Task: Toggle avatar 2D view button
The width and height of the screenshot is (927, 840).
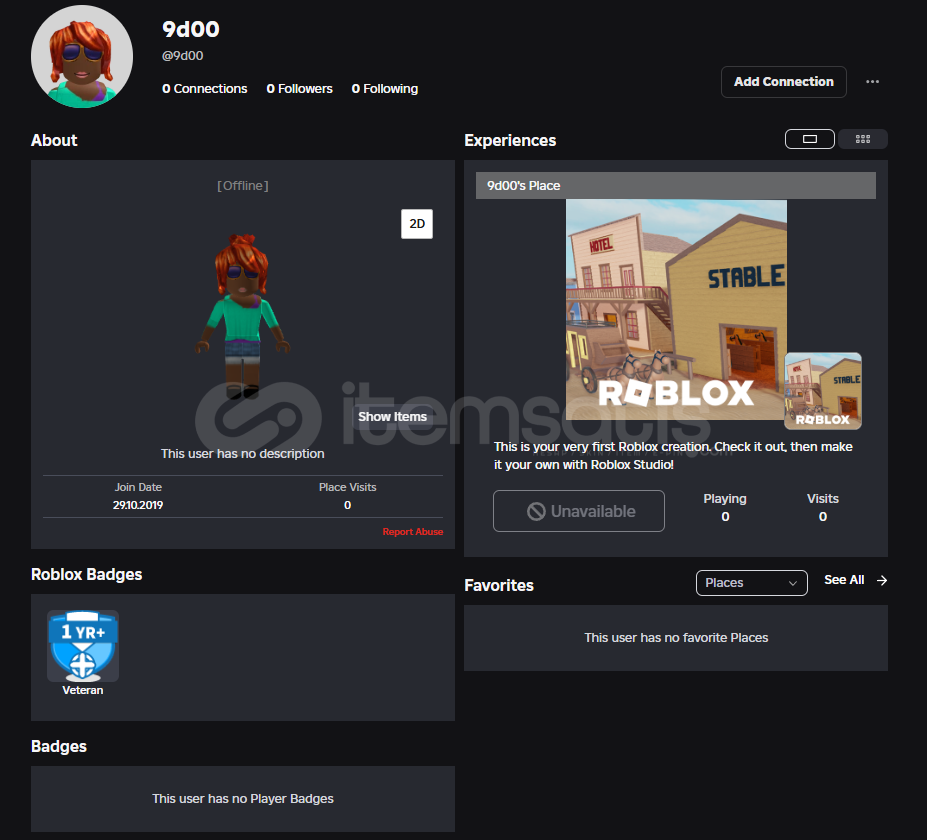Action: click(x=417, y=223)
